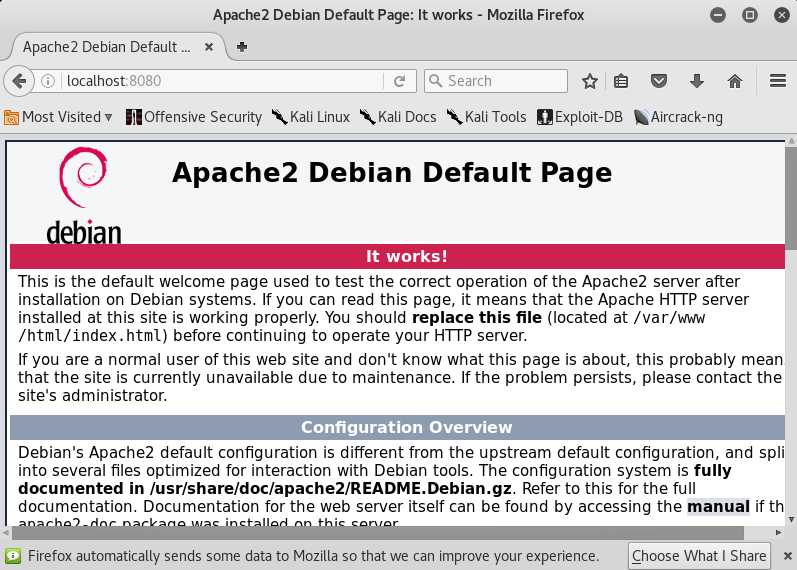Click the search magnifier icon

(x=435, y=80)
